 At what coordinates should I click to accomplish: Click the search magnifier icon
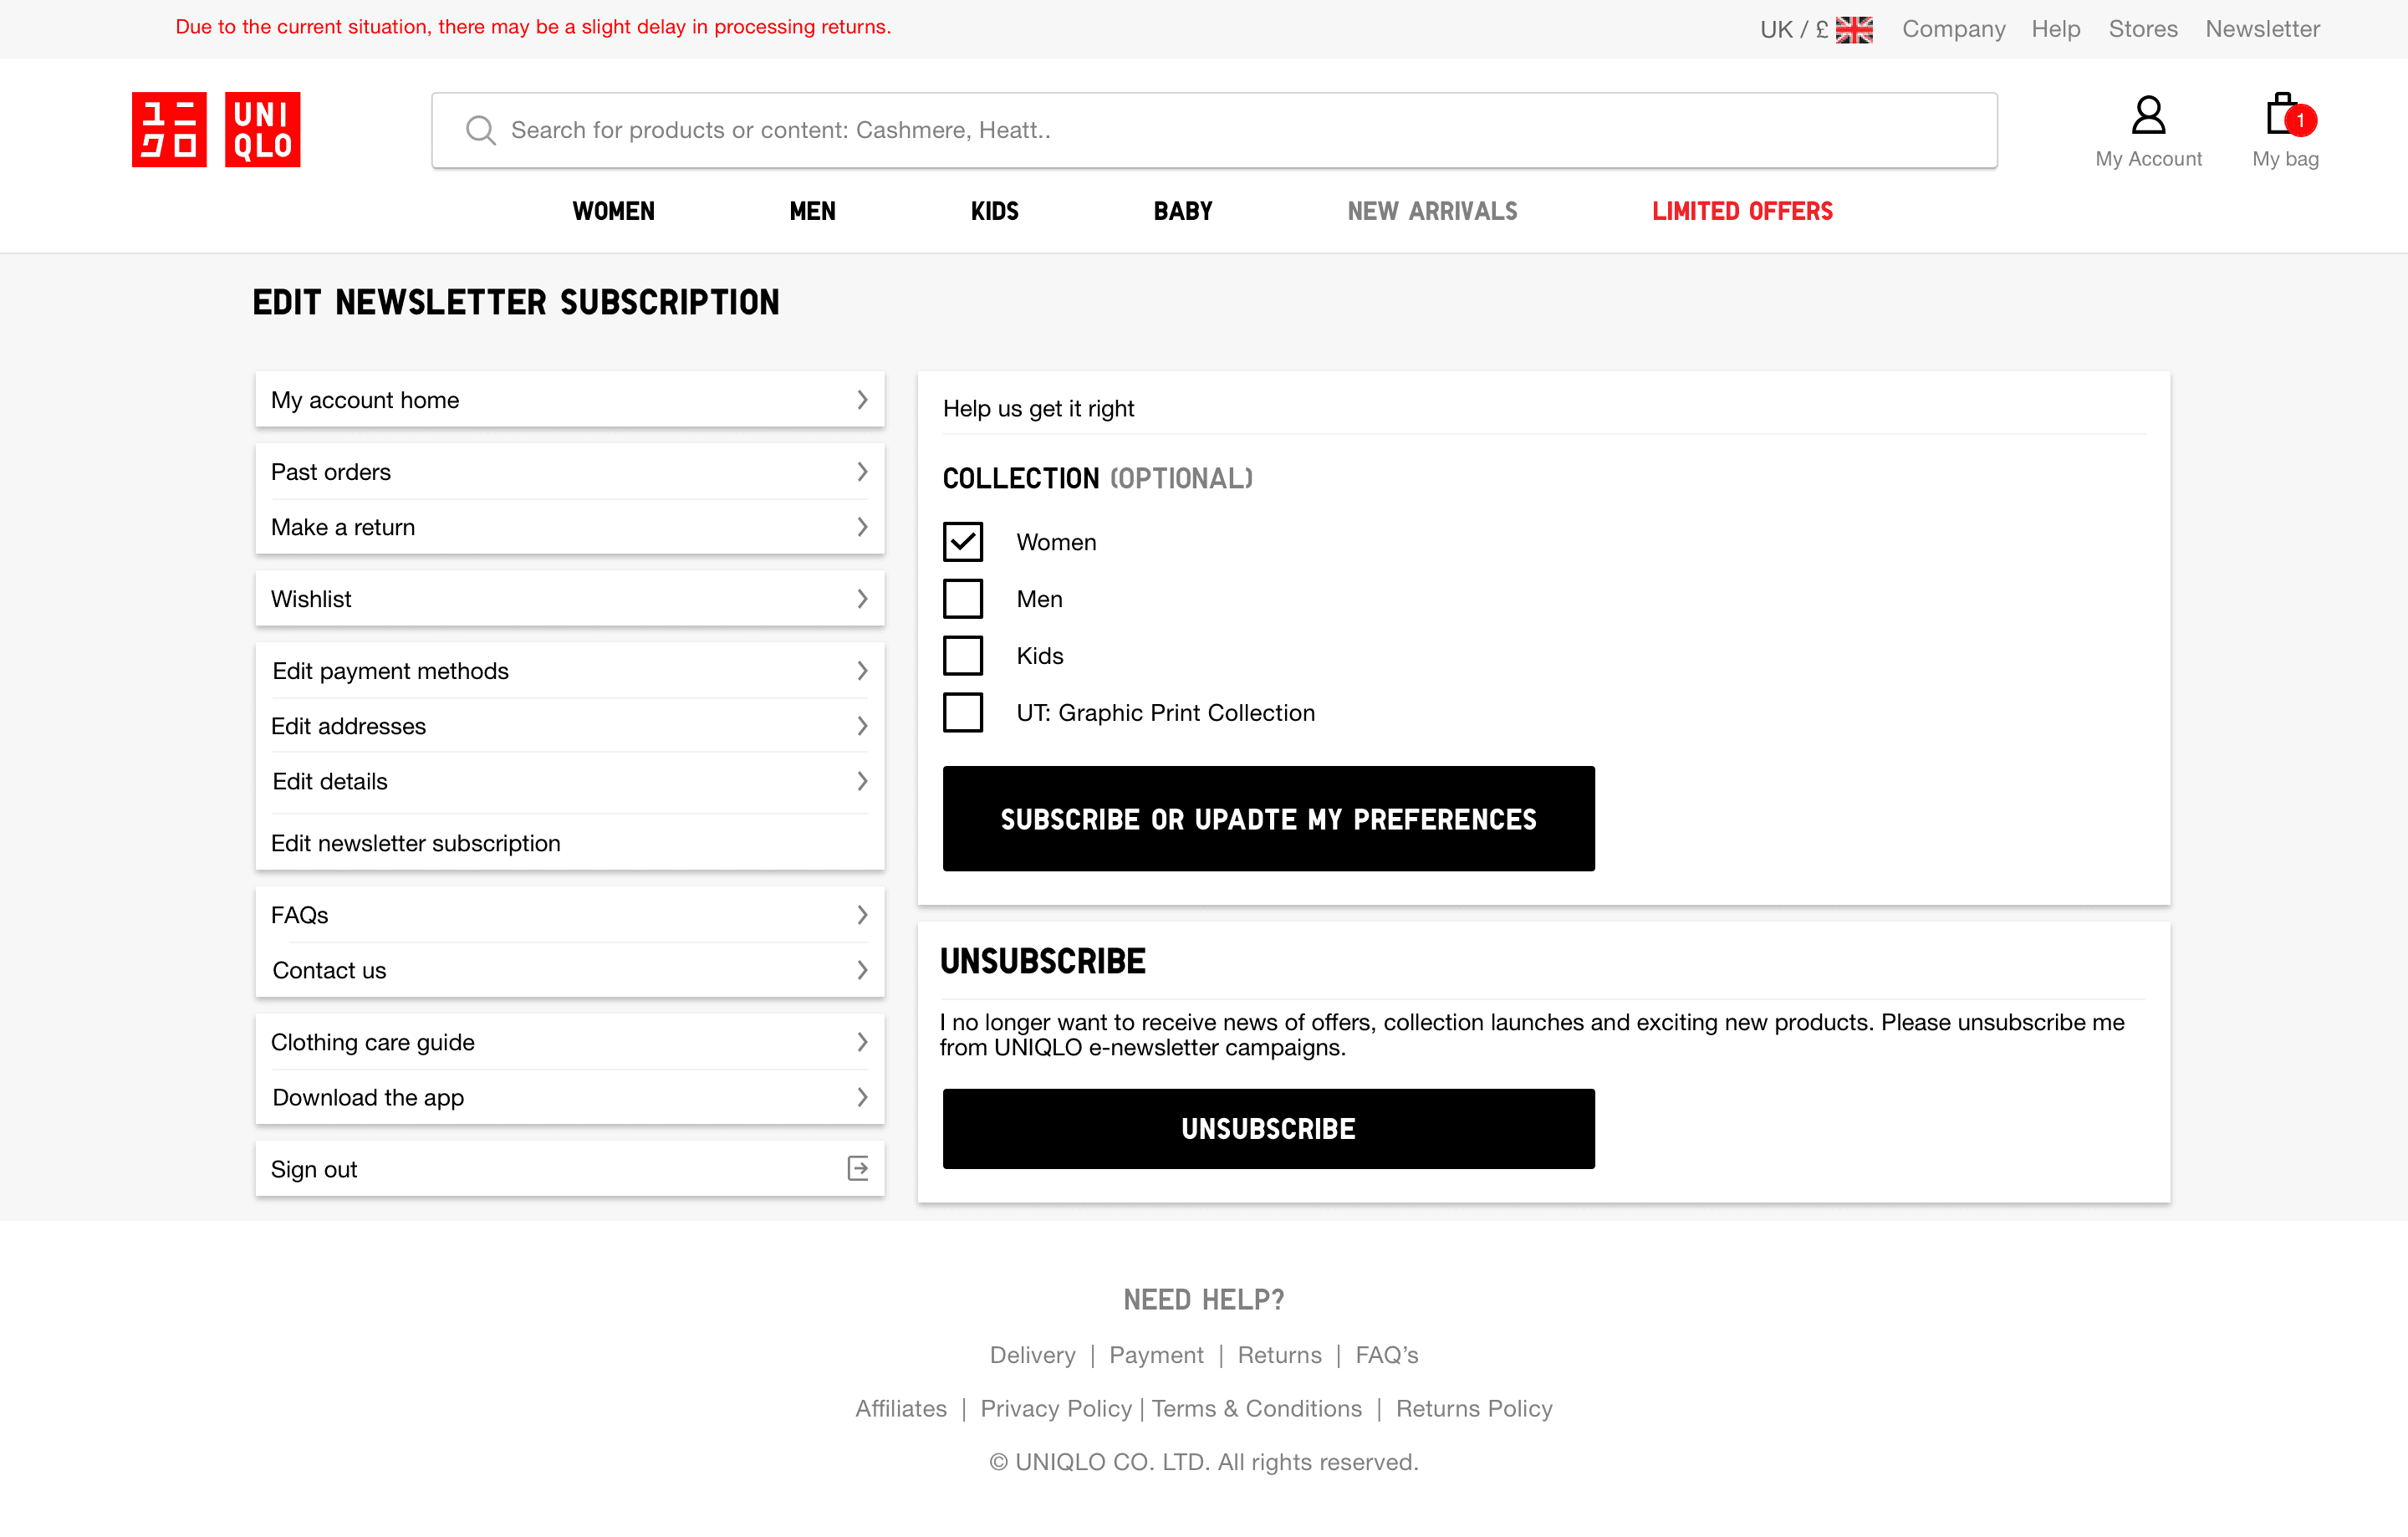[480, 130]
